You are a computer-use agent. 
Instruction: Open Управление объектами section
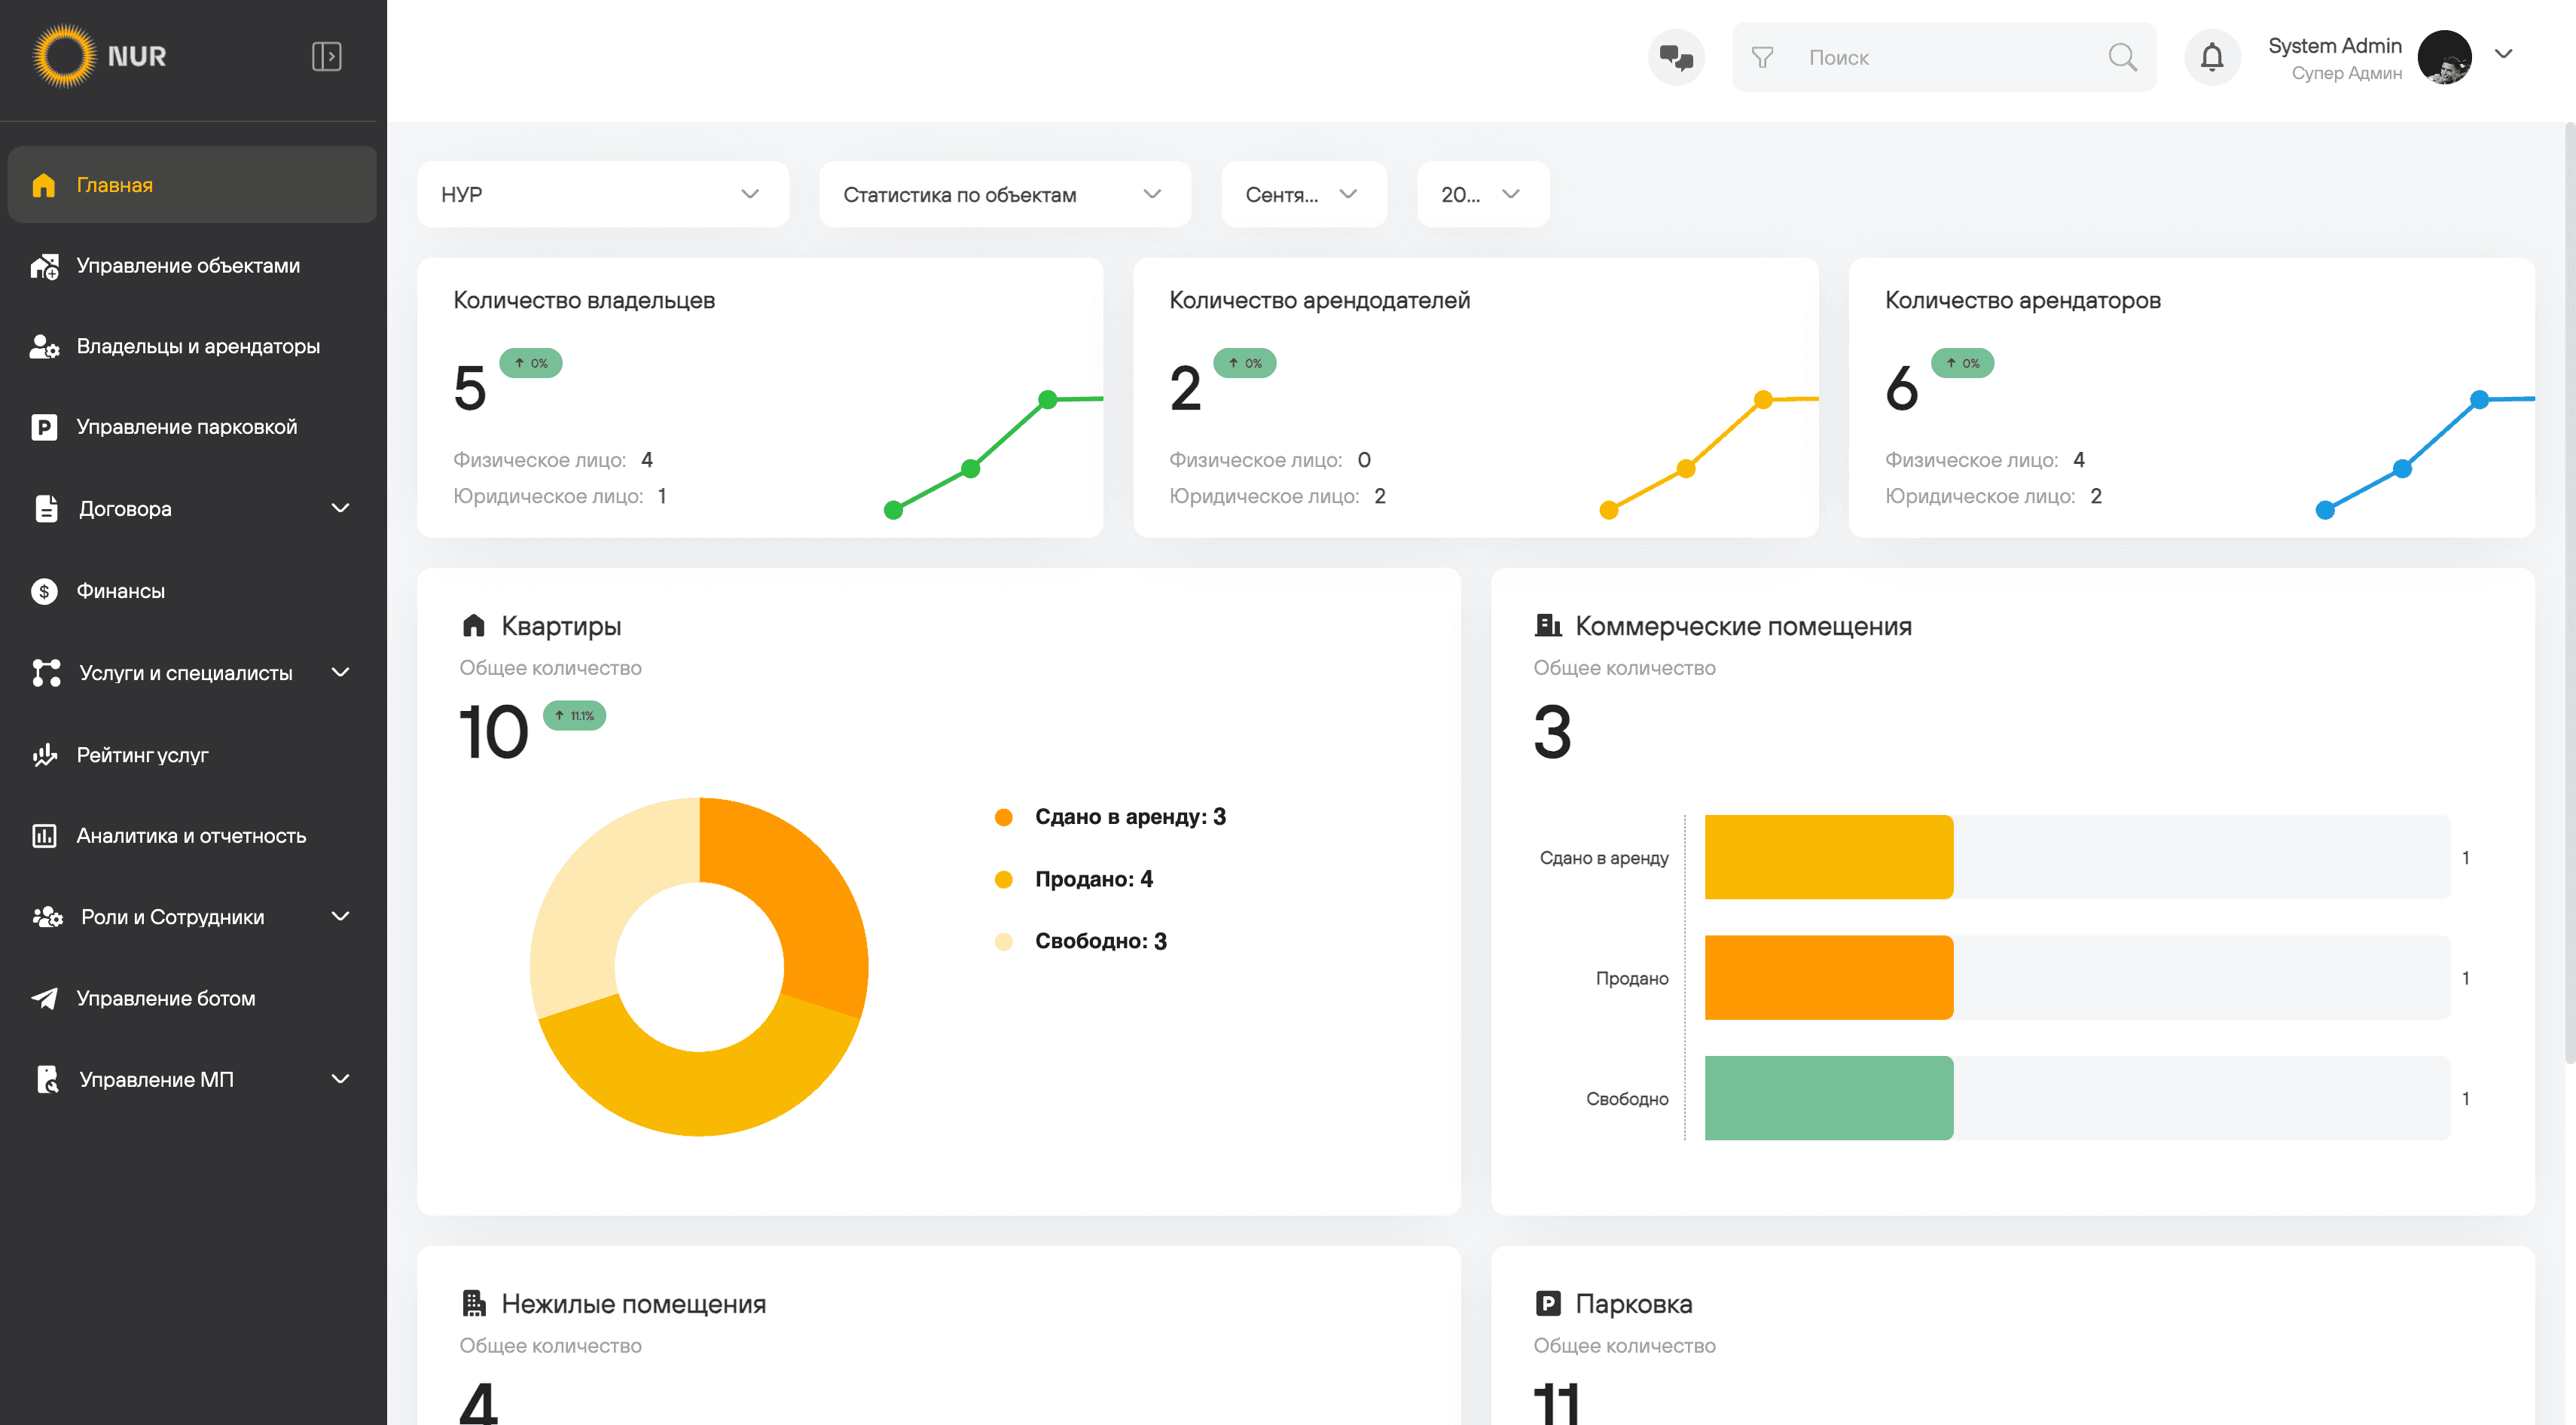pos(192,266)
